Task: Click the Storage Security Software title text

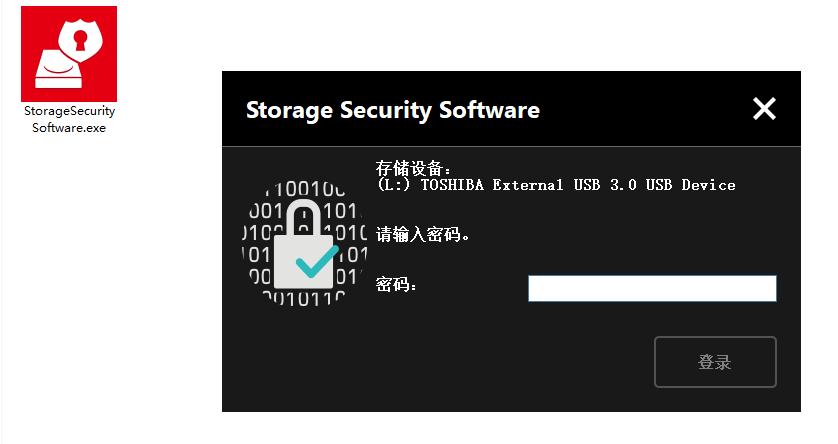Action: (392, 110)
